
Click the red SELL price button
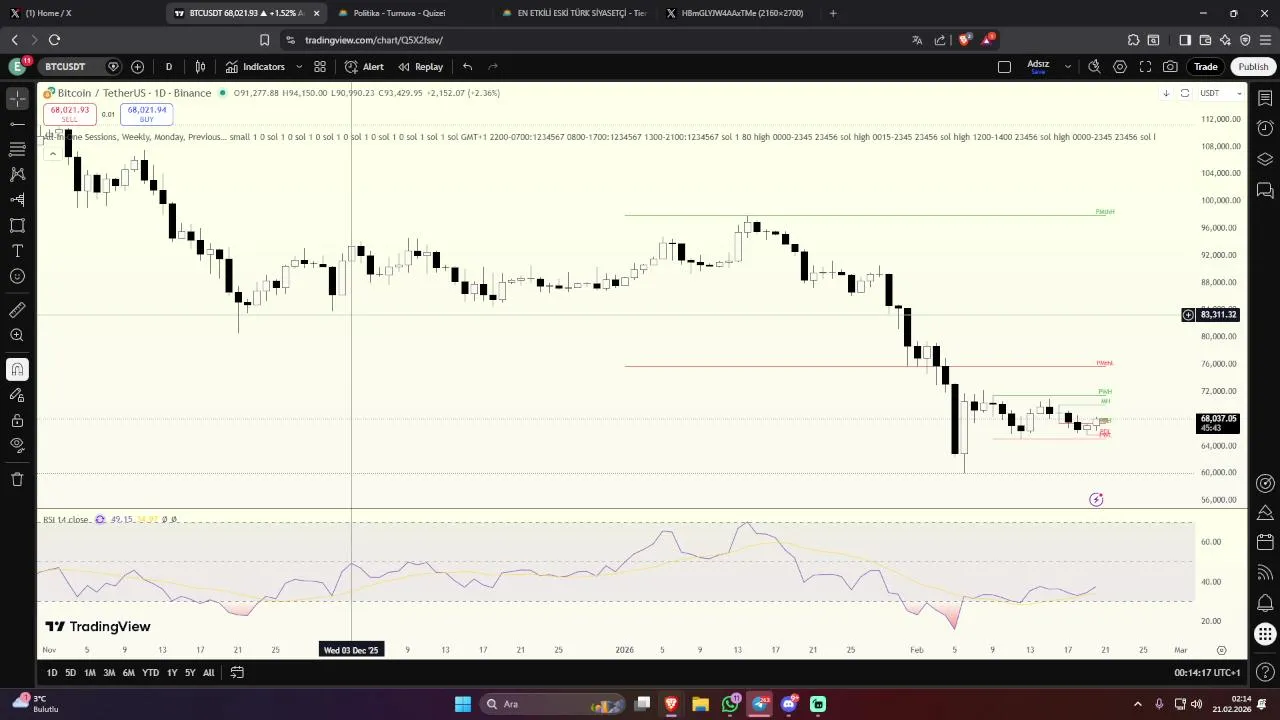(69, 114)
